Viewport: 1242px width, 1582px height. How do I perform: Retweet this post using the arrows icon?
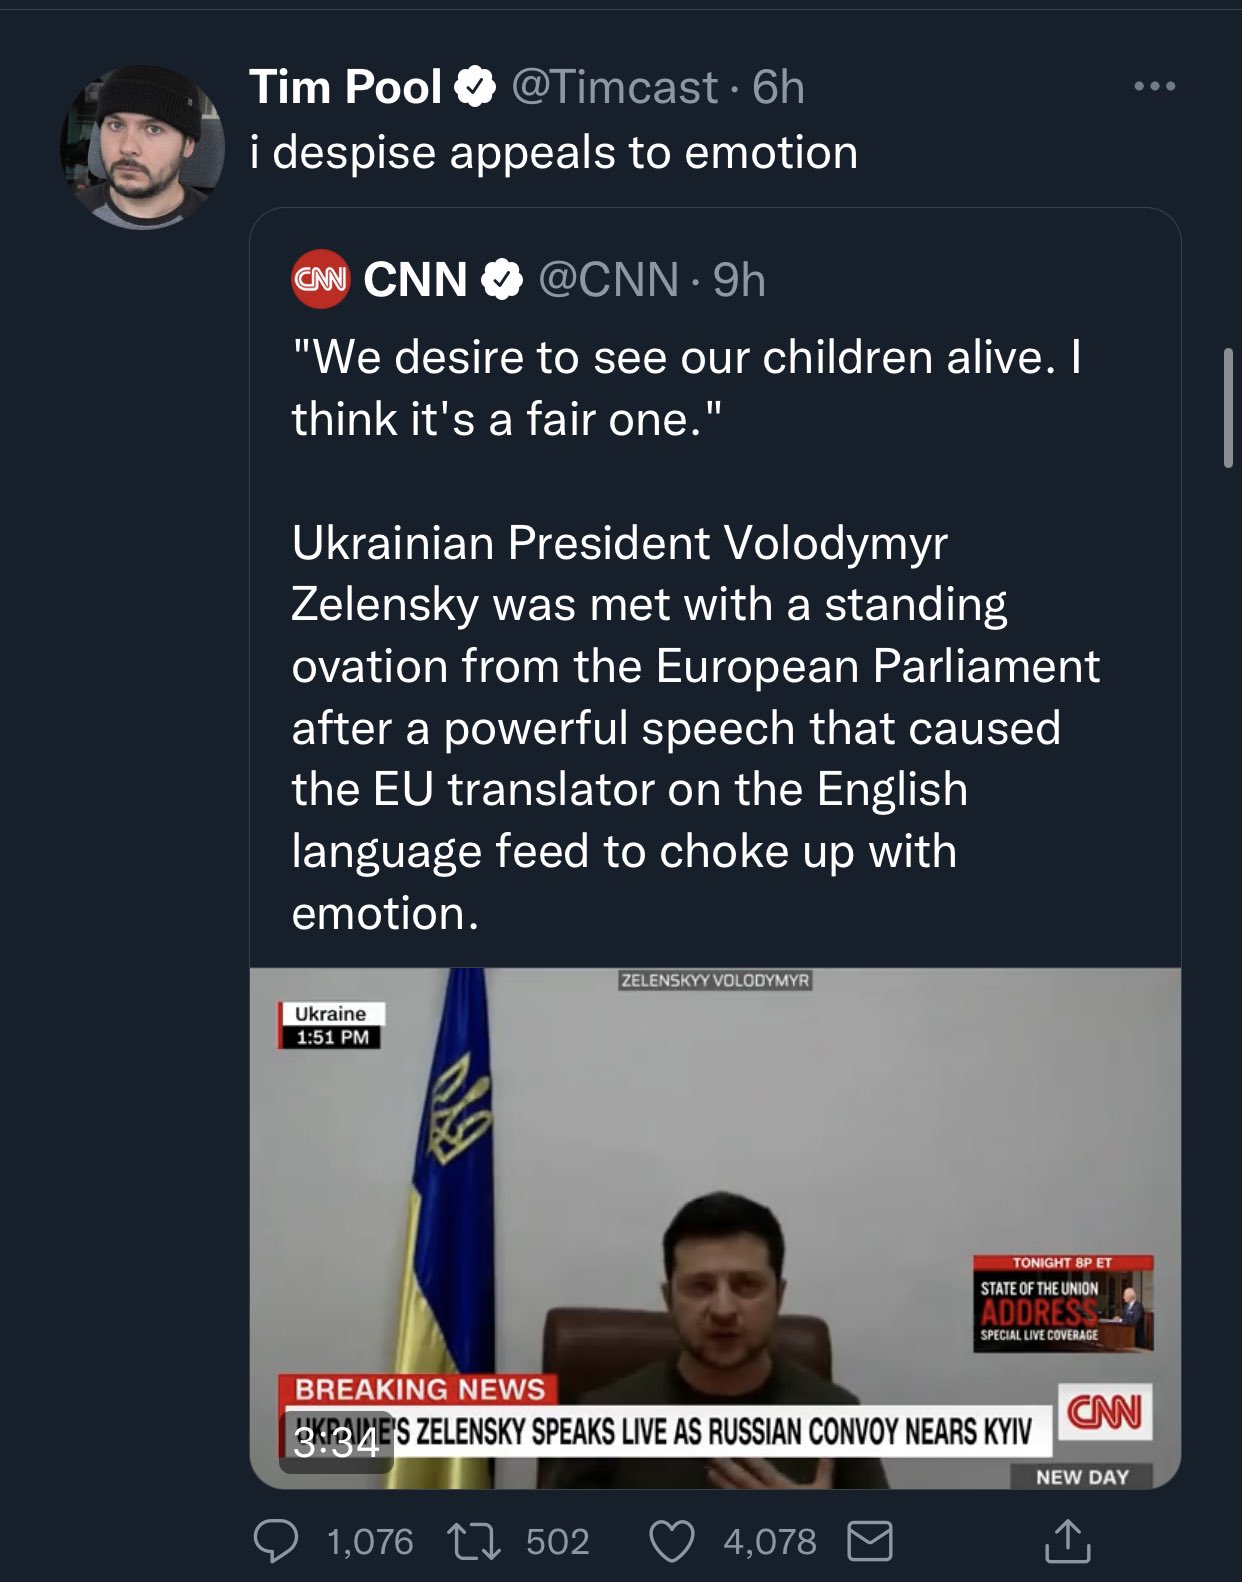tap(475, 1541)
